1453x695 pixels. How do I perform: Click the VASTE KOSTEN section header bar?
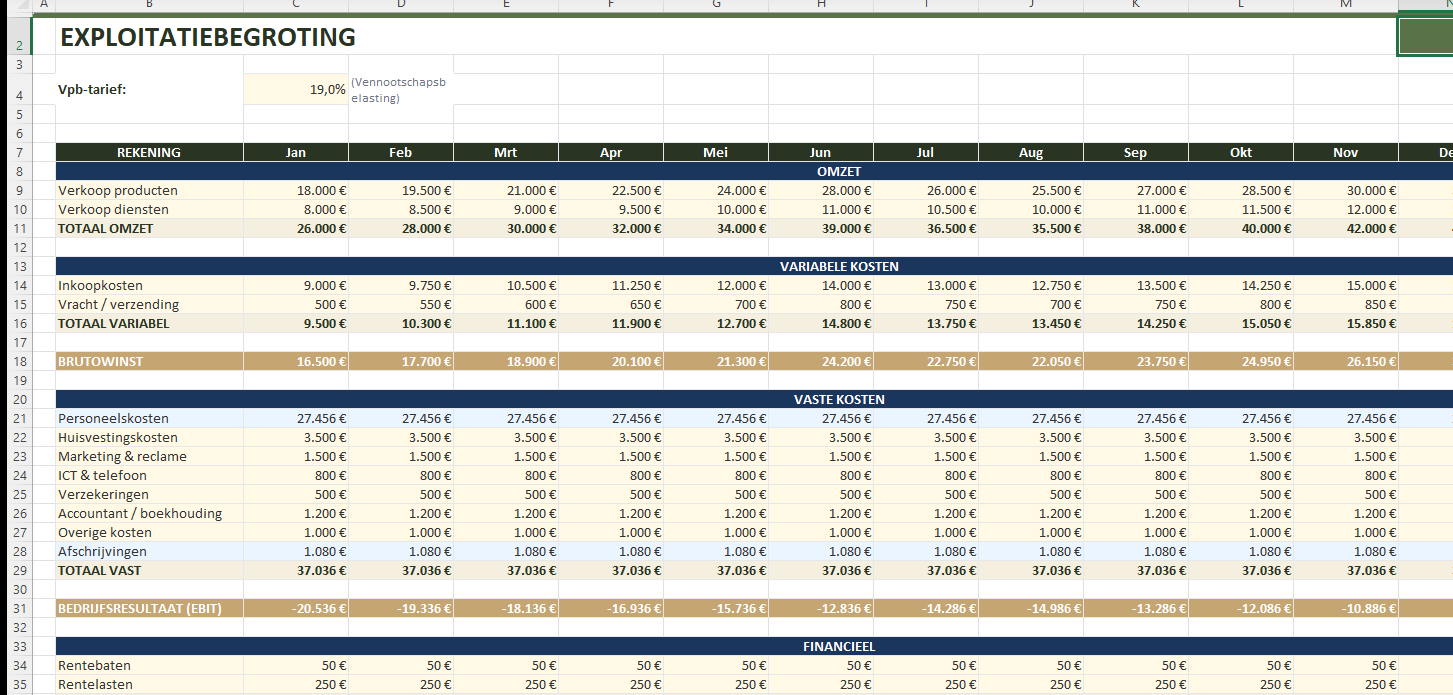838,399
